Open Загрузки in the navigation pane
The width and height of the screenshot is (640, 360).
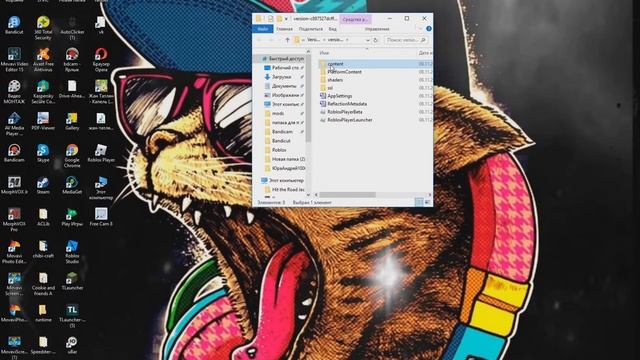tap(282, 77)
